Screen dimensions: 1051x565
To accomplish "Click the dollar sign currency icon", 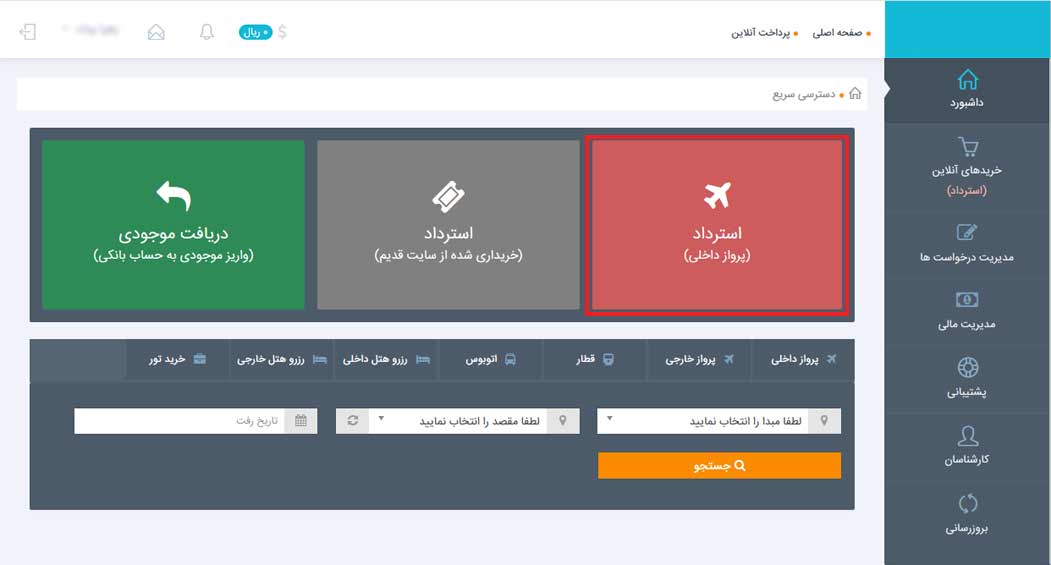I will coord(282,32).
